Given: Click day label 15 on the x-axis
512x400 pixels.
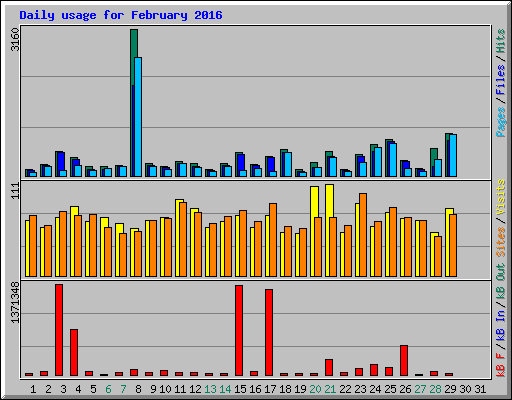Looking at the screenshot, I should pos(240,389).
